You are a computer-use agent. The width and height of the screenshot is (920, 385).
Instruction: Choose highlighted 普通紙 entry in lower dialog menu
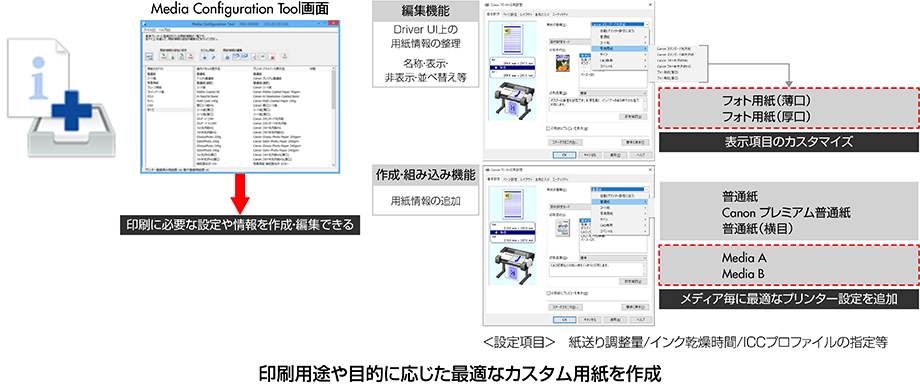pyautogui.click(x=620, y=201)
